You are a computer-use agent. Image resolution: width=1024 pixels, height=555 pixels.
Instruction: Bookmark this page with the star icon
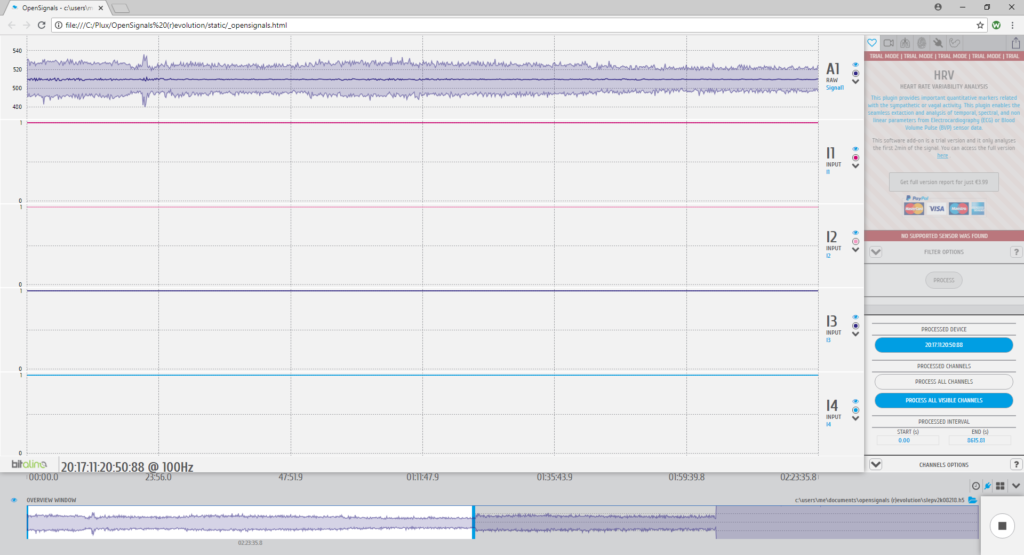[x=980, y=25]
